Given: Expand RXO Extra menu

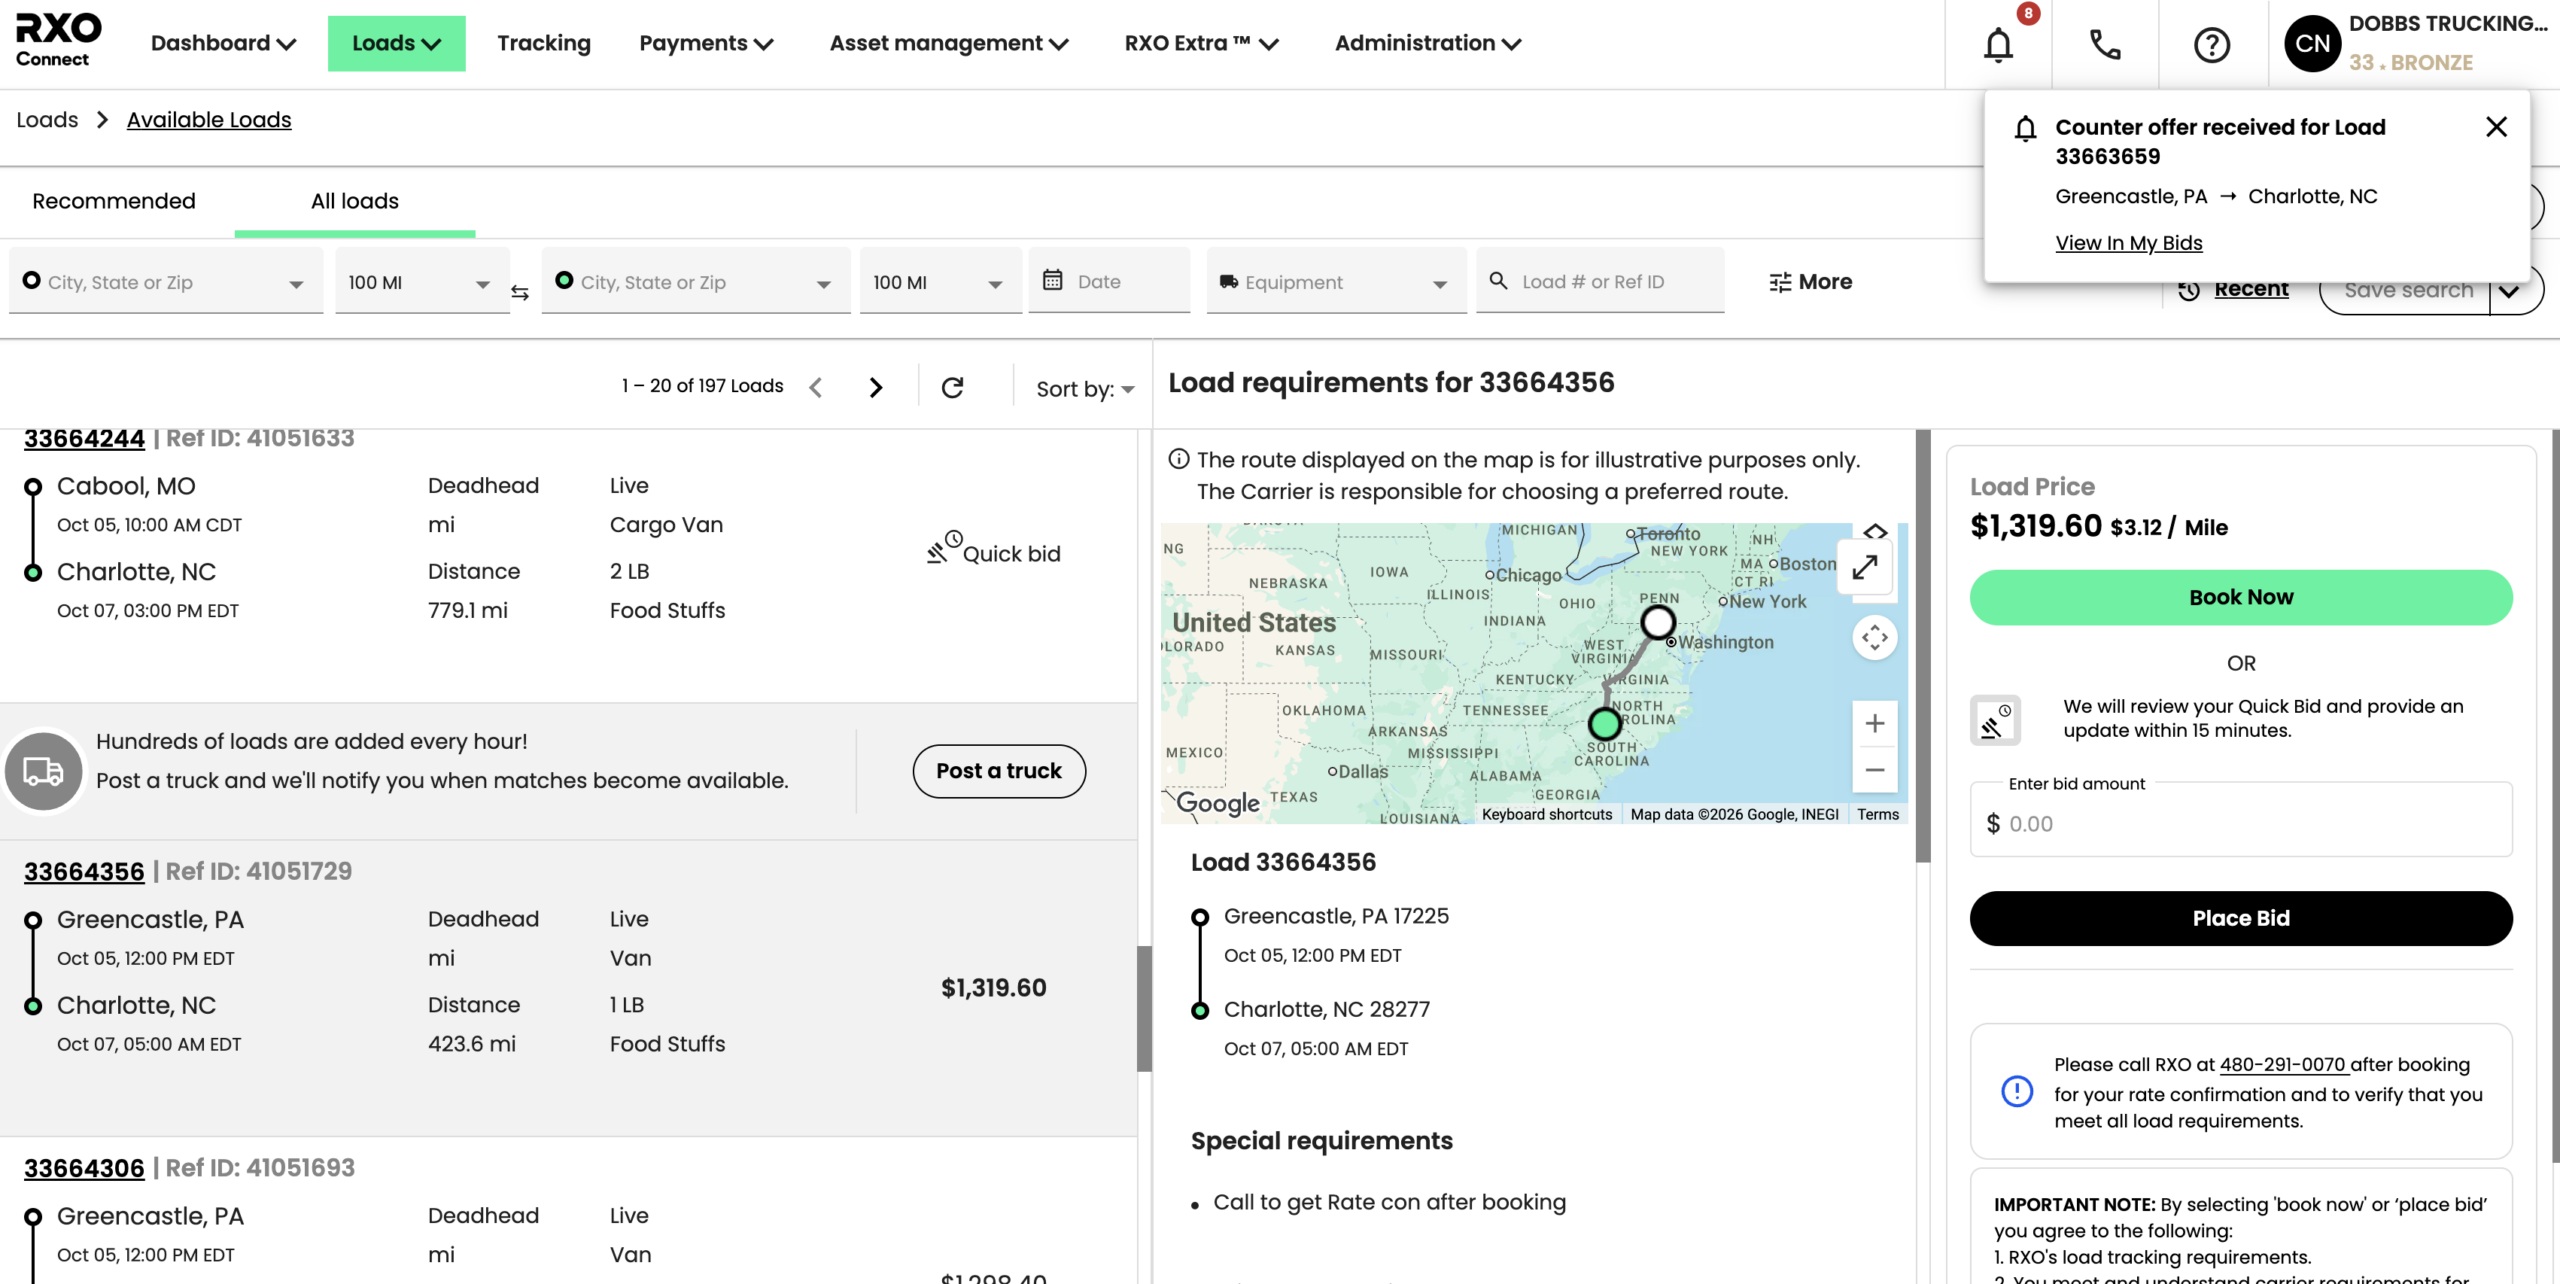Looking at the screenshot, I should (1201, 43).
